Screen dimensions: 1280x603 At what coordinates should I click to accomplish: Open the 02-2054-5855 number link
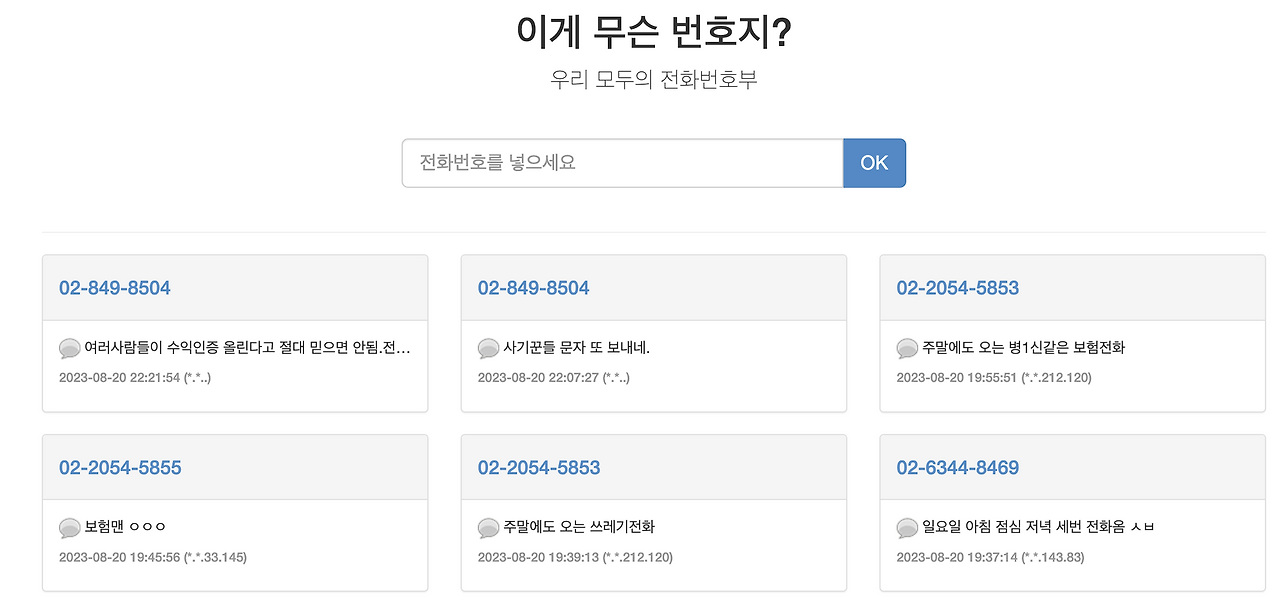[x=120, y=468]
